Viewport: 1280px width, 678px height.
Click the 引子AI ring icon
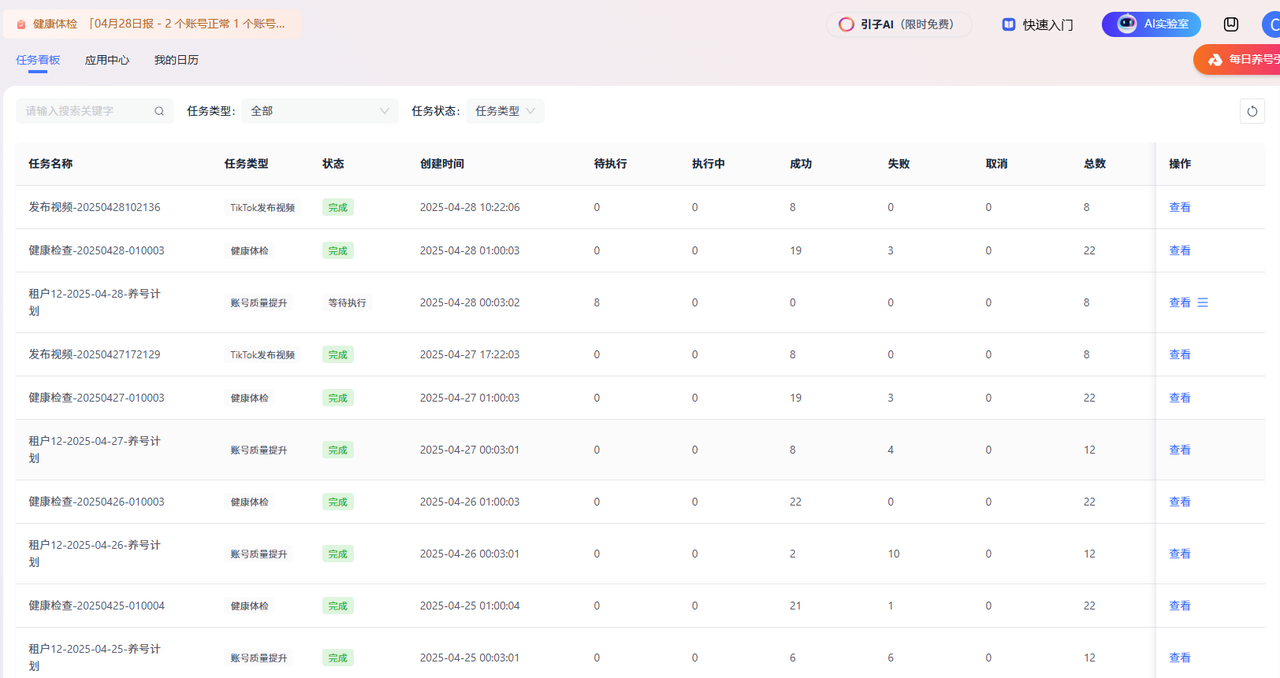(x=846, y=24)
